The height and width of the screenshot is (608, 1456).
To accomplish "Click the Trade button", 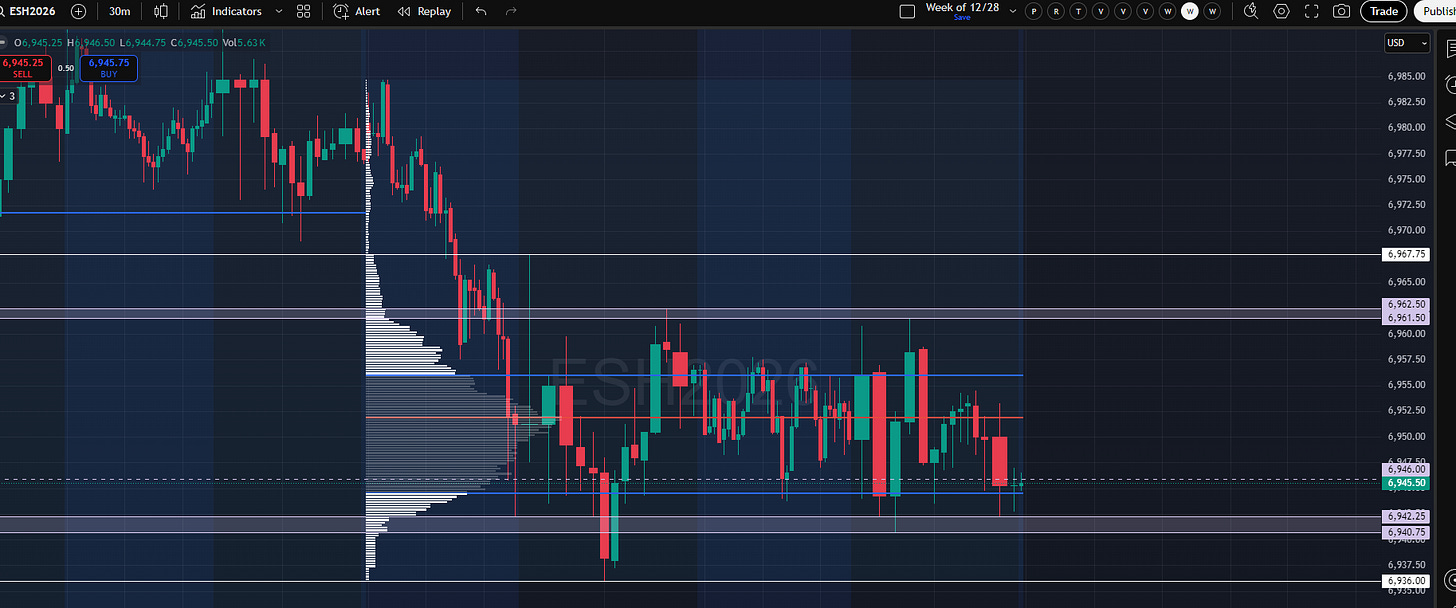I will pos(1384,11).
